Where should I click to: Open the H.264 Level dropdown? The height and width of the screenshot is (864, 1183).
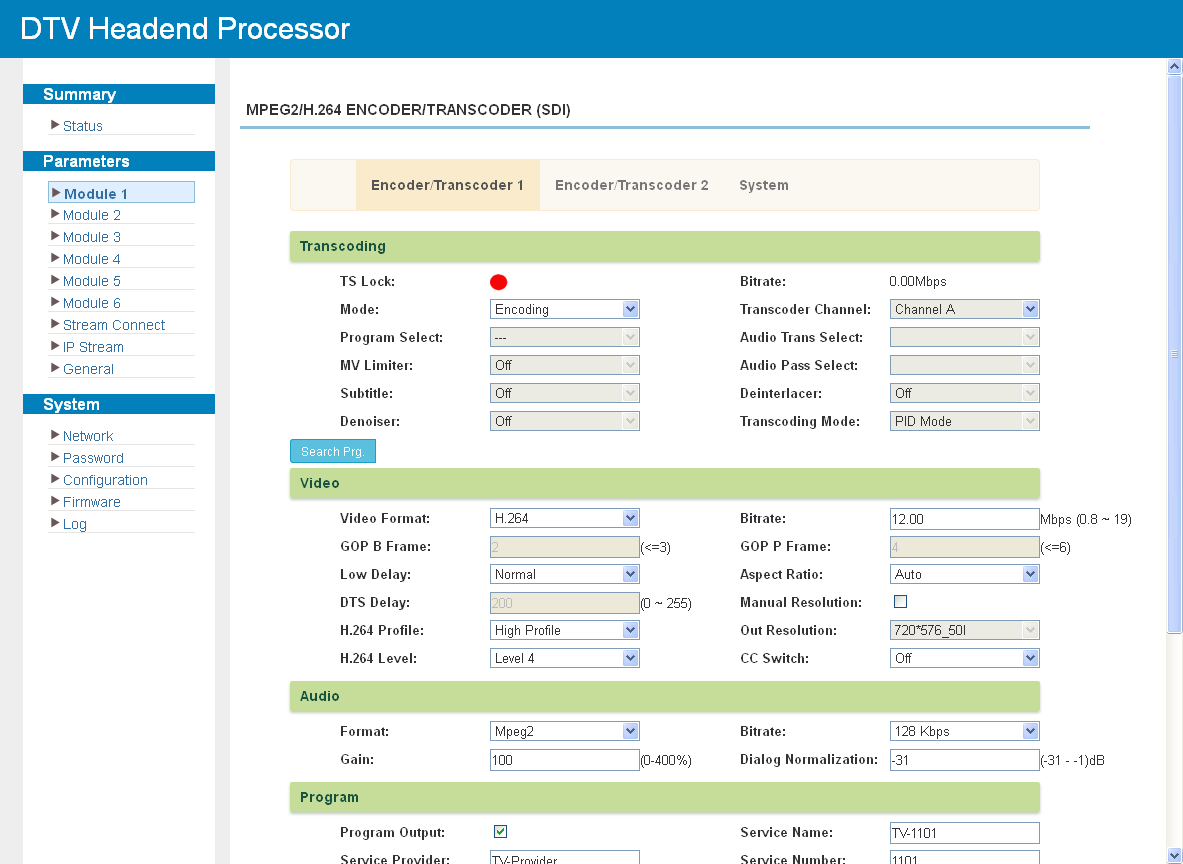point(564,658)
